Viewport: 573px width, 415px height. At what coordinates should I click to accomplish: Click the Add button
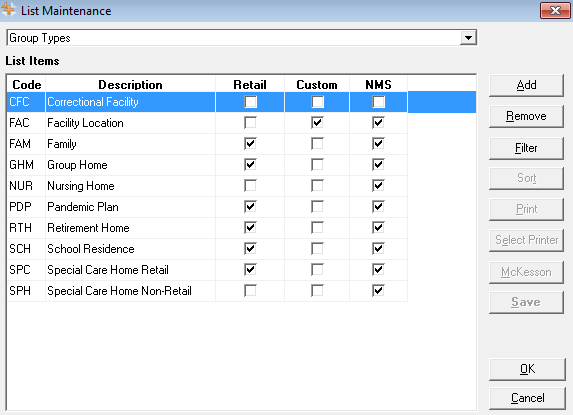point(526,85)
